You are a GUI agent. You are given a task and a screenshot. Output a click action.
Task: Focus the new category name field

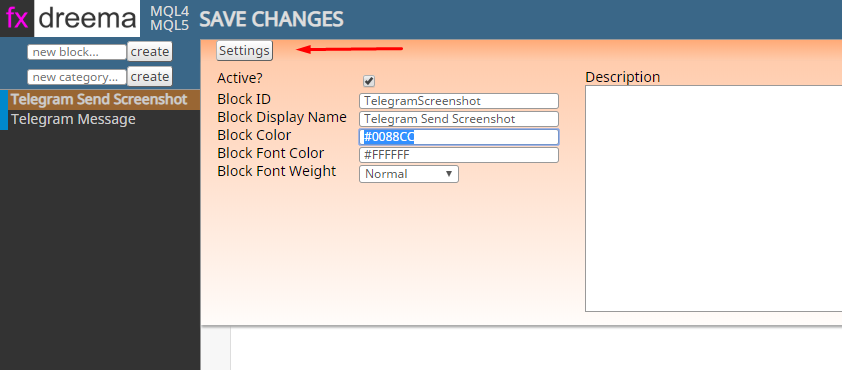coord(77,77)
